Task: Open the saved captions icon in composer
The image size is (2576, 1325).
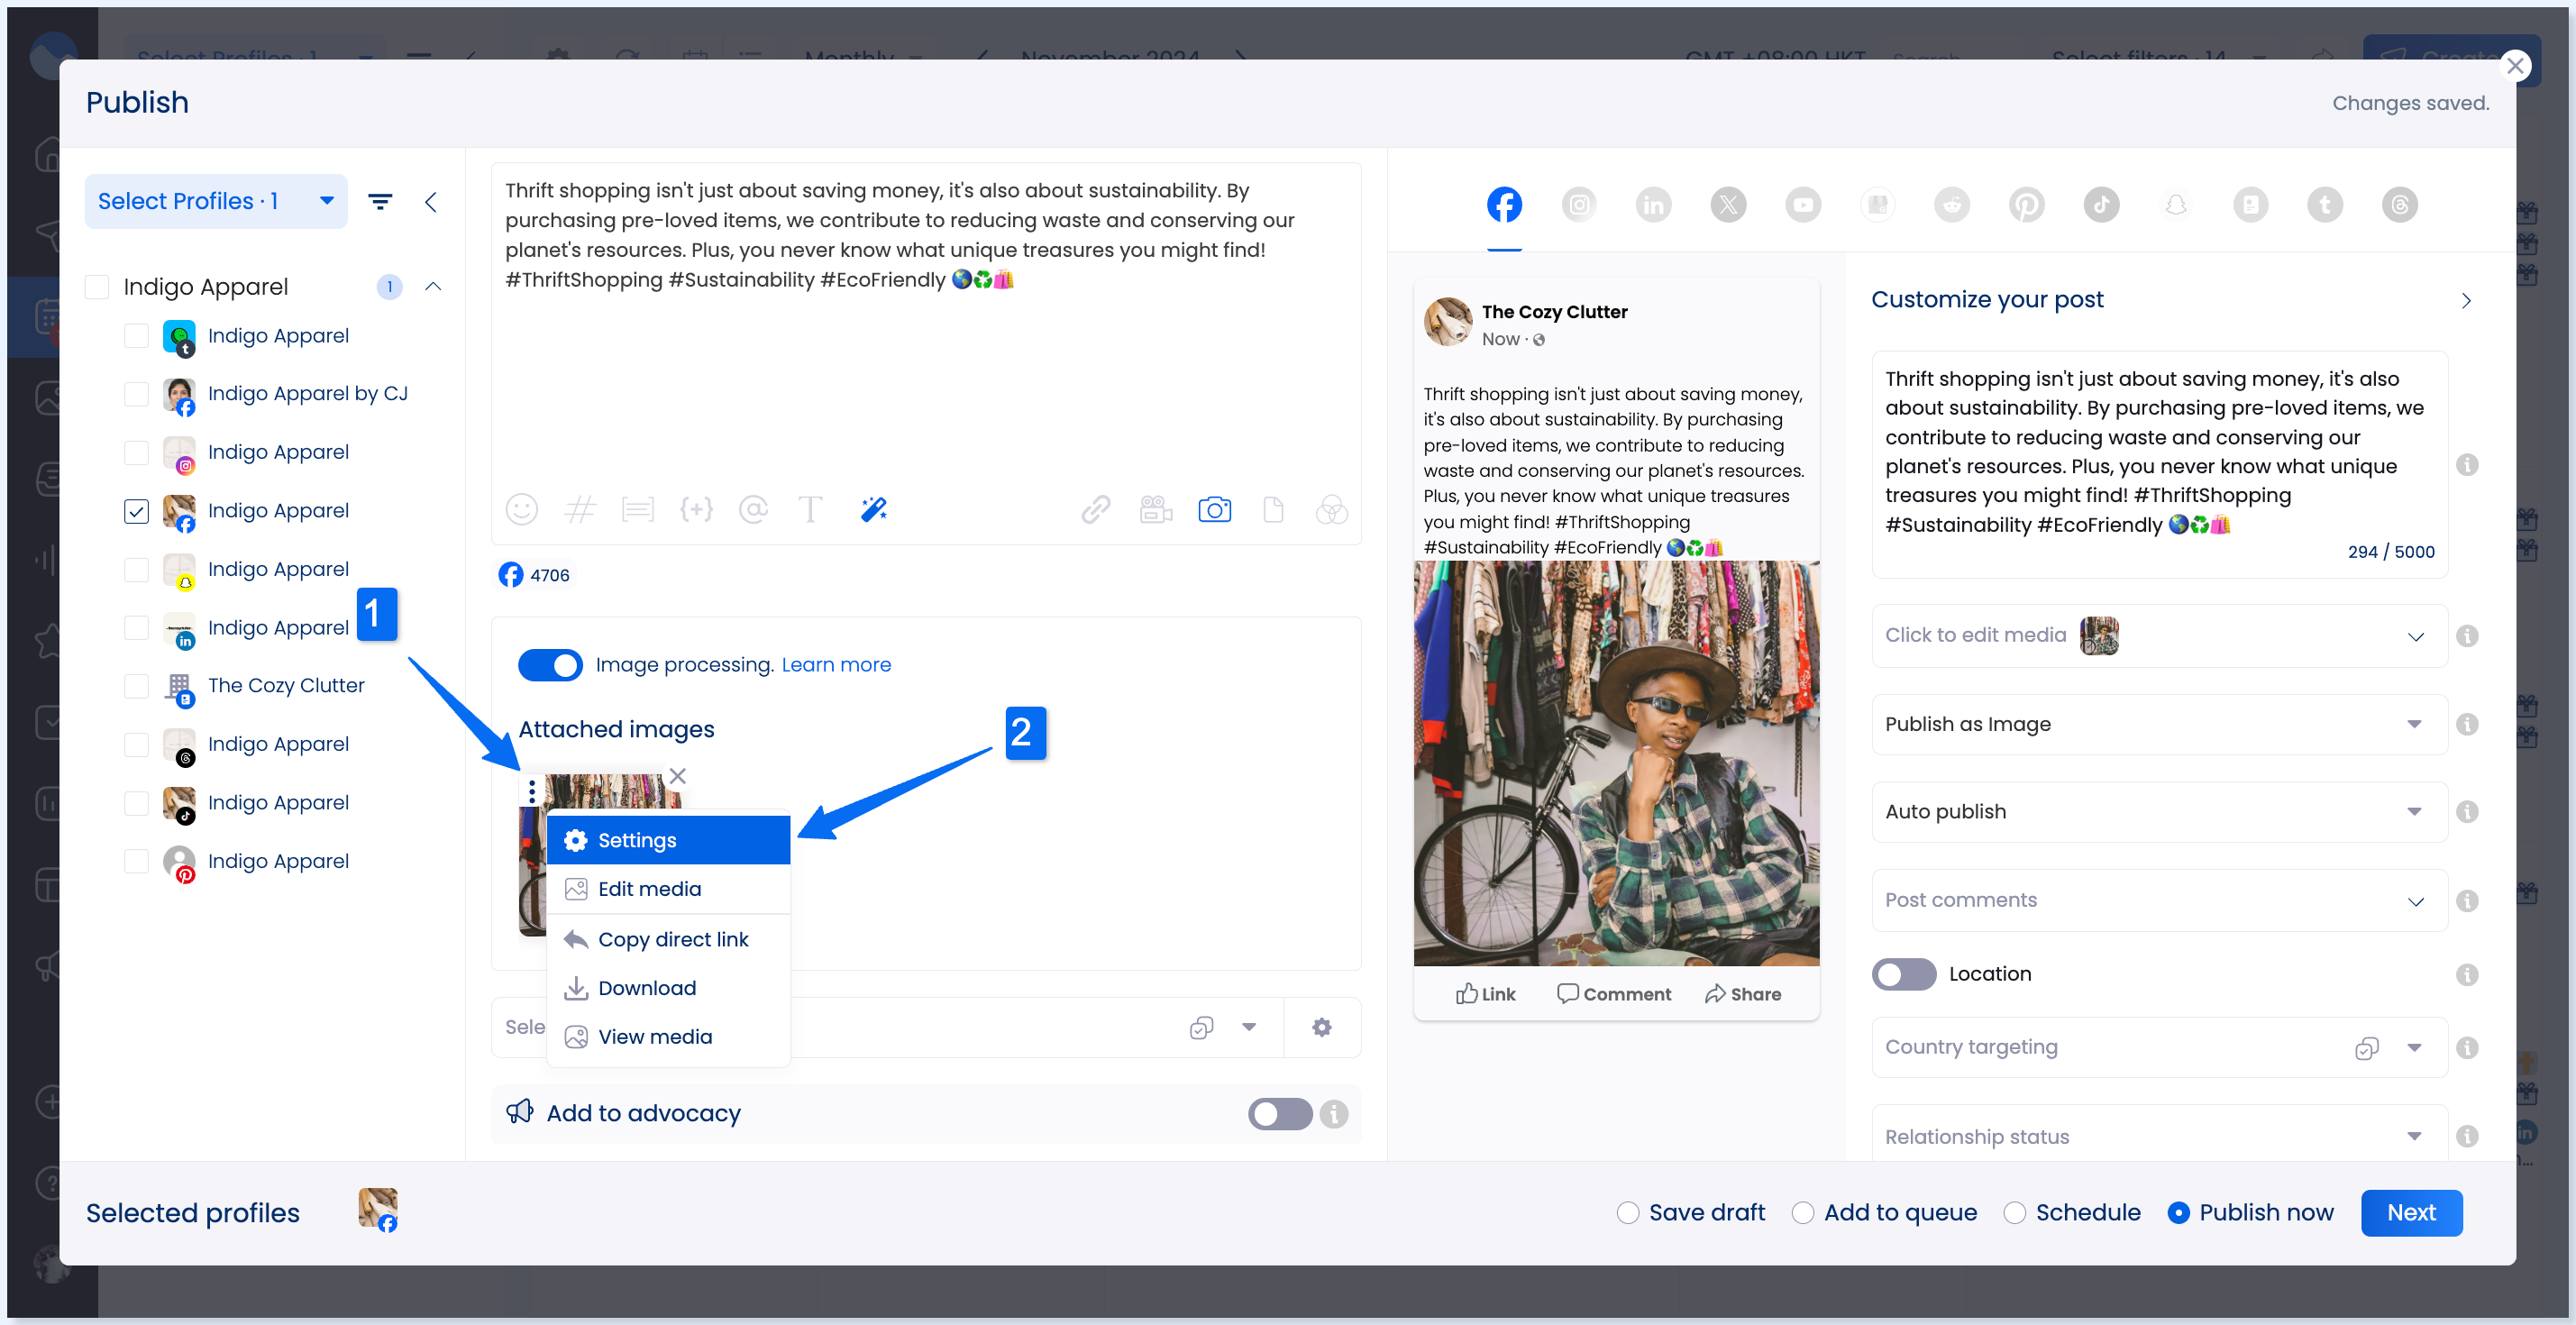Action: [637, 510]
